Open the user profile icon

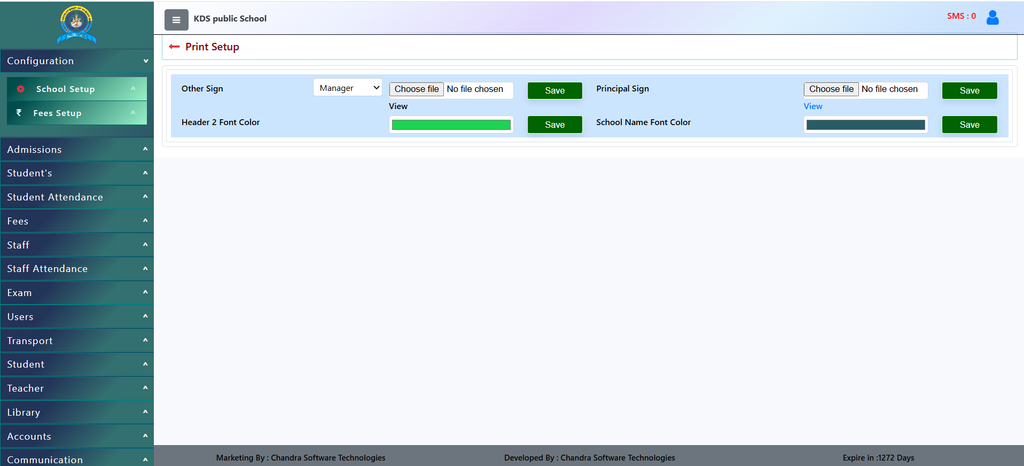pyautogui.click(x=992, y=18)
